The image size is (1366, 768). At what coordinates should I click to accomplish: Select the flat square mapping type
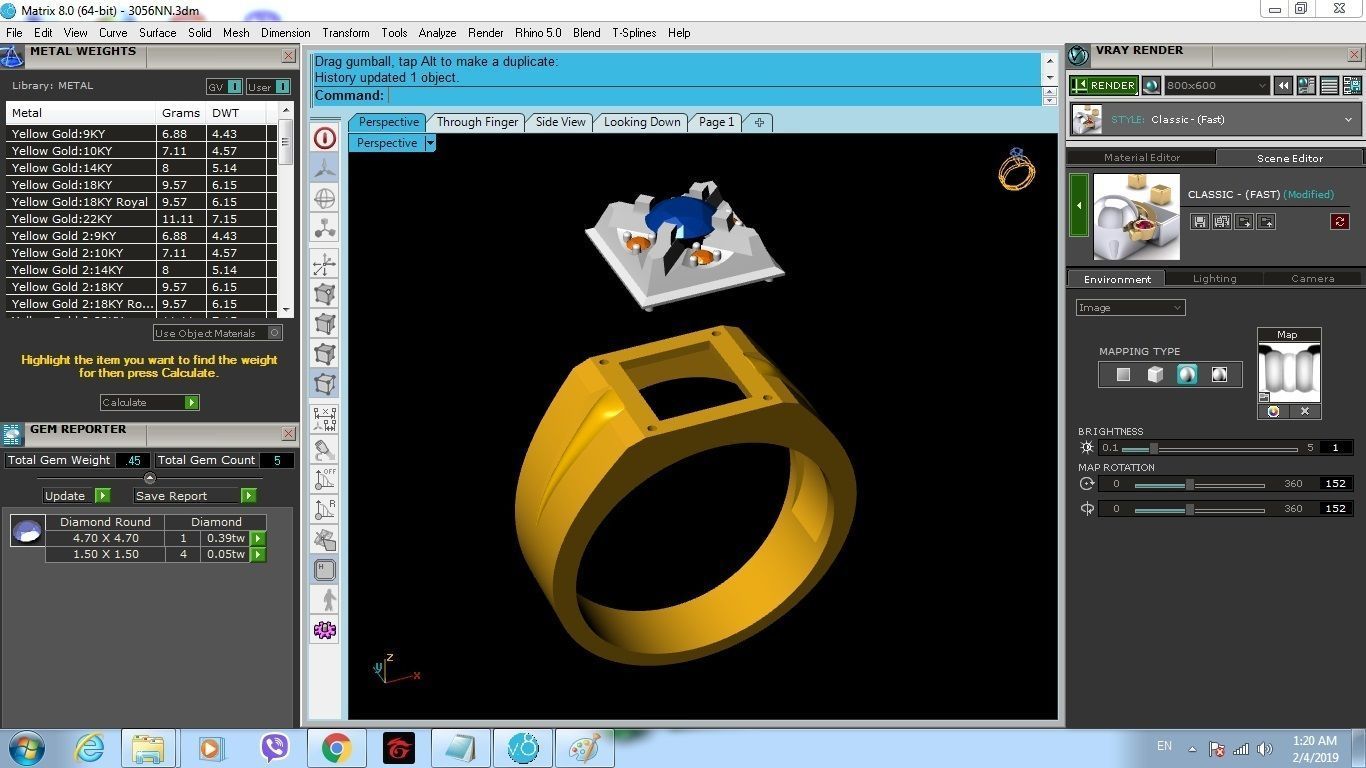click(1123, 375)
